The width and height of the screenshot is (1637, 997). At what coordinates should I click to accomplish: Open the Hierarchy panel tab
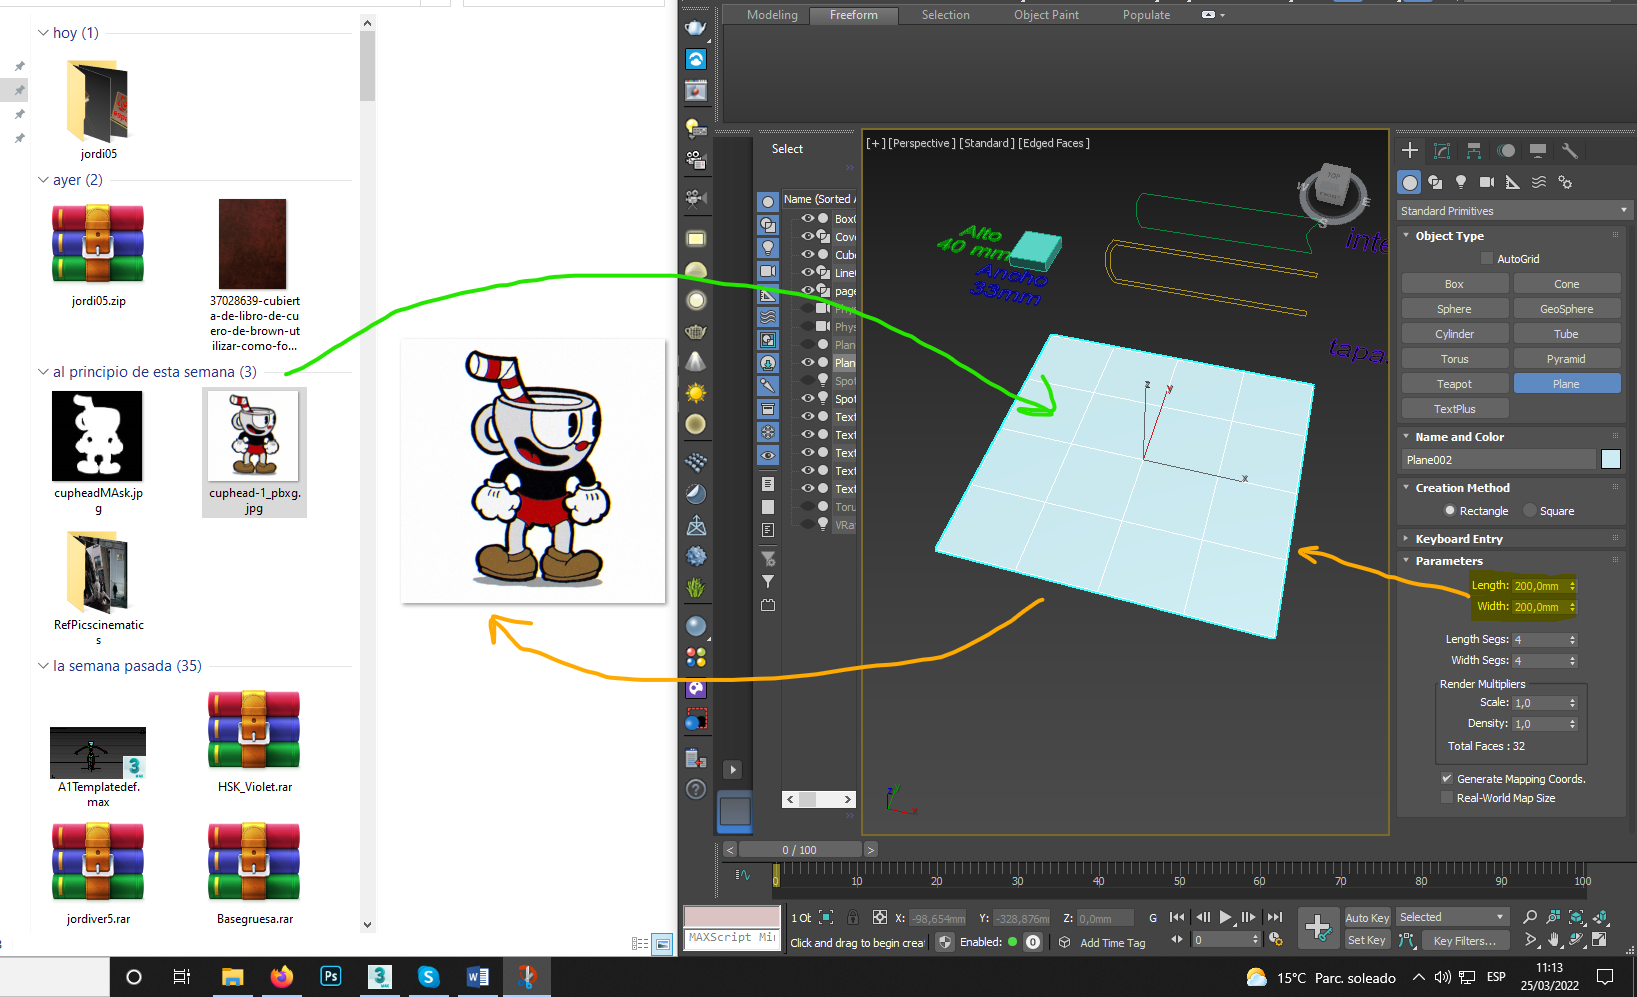click(1473, 151)
